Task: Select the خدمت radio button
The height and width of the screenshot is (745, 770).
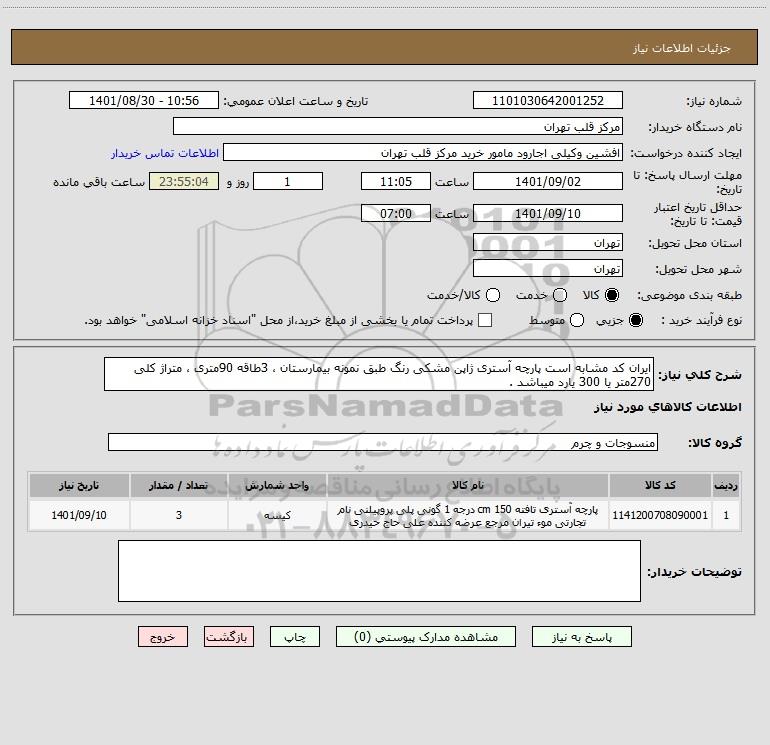Action: pyautogui.click(x=560, y=295)
